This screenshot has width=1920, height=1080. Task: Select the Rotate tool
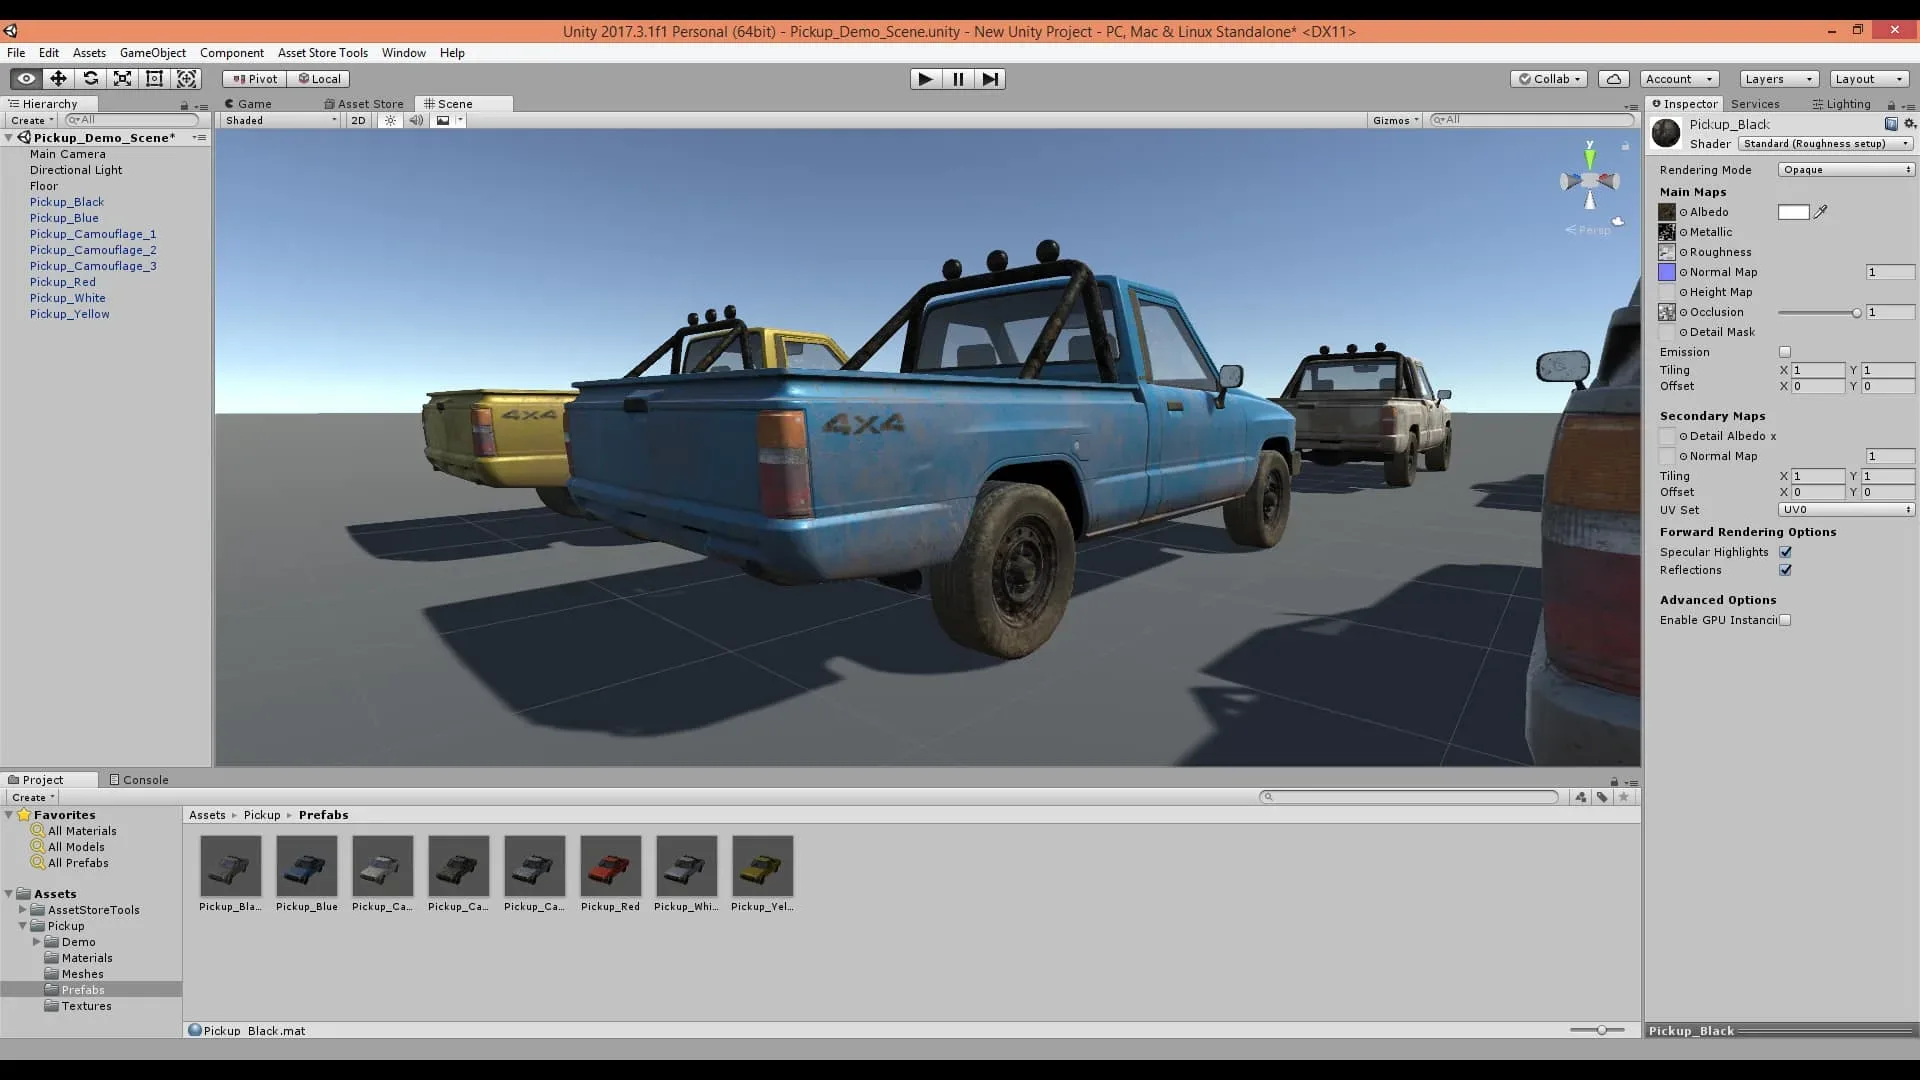pyautogui.click(x=90, y=78)
